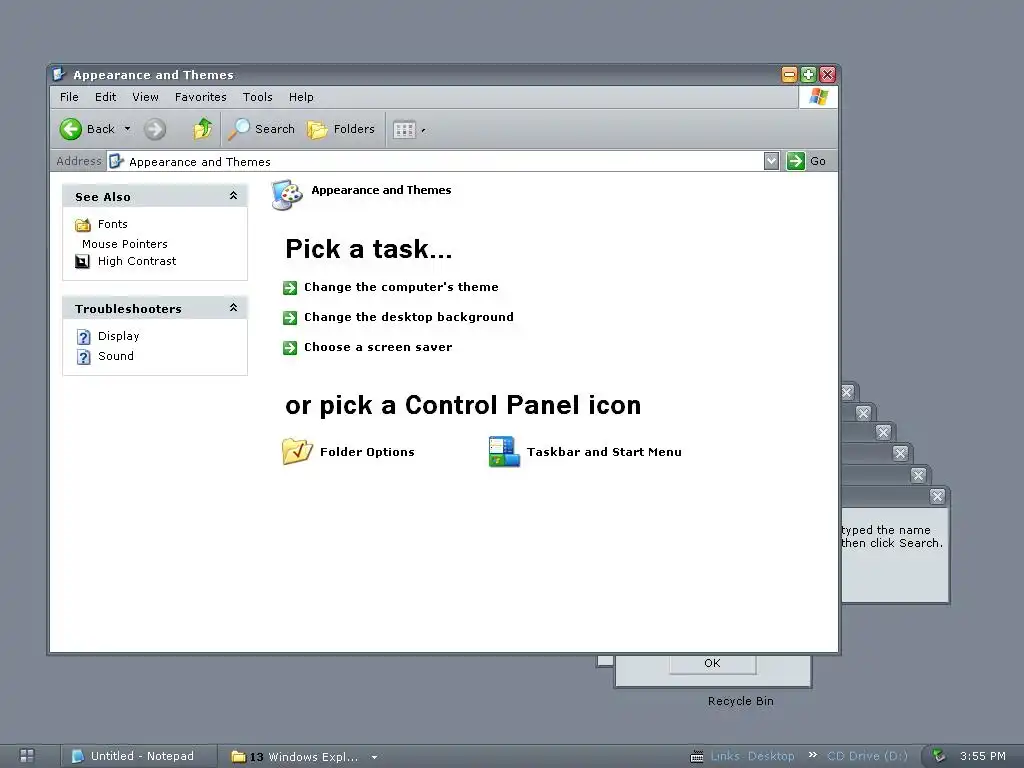Click the keyboard icon on the taskbar
1024x768 pixels.
click(697, 756)
